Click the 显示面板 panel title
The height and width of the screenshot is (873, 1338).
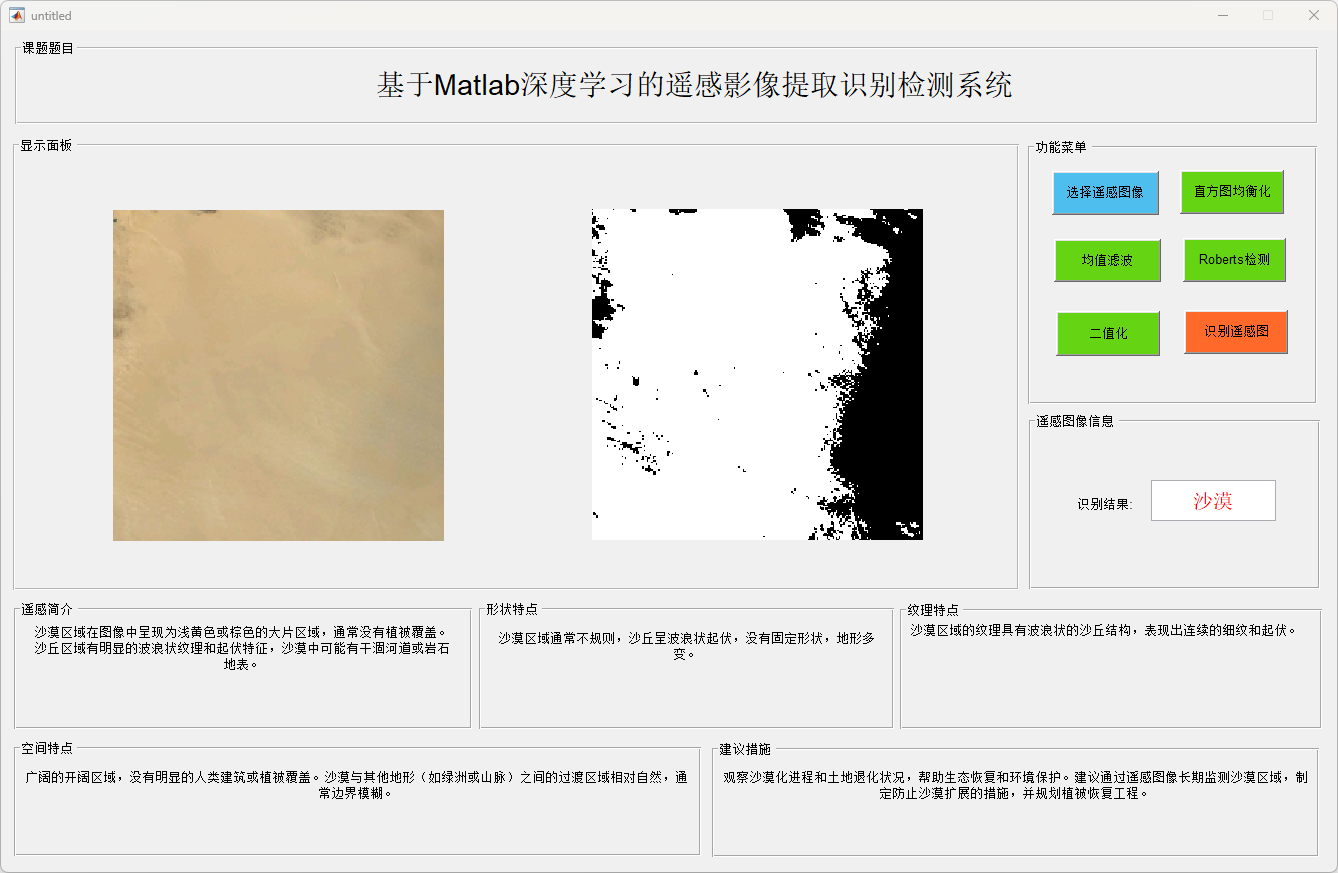46,145
